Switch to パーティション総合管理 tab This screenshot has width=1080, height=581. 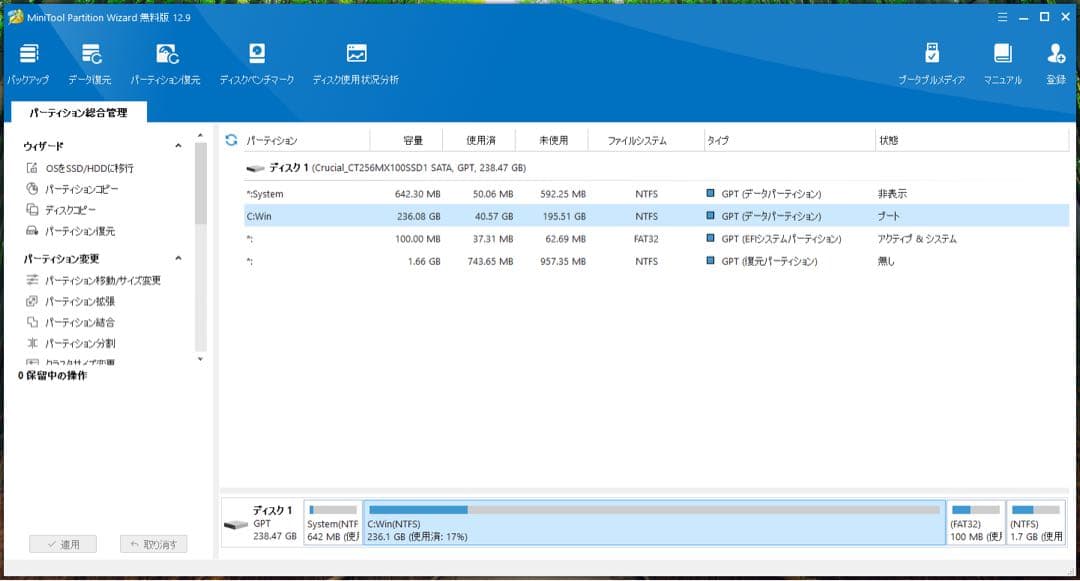(79, 112)
